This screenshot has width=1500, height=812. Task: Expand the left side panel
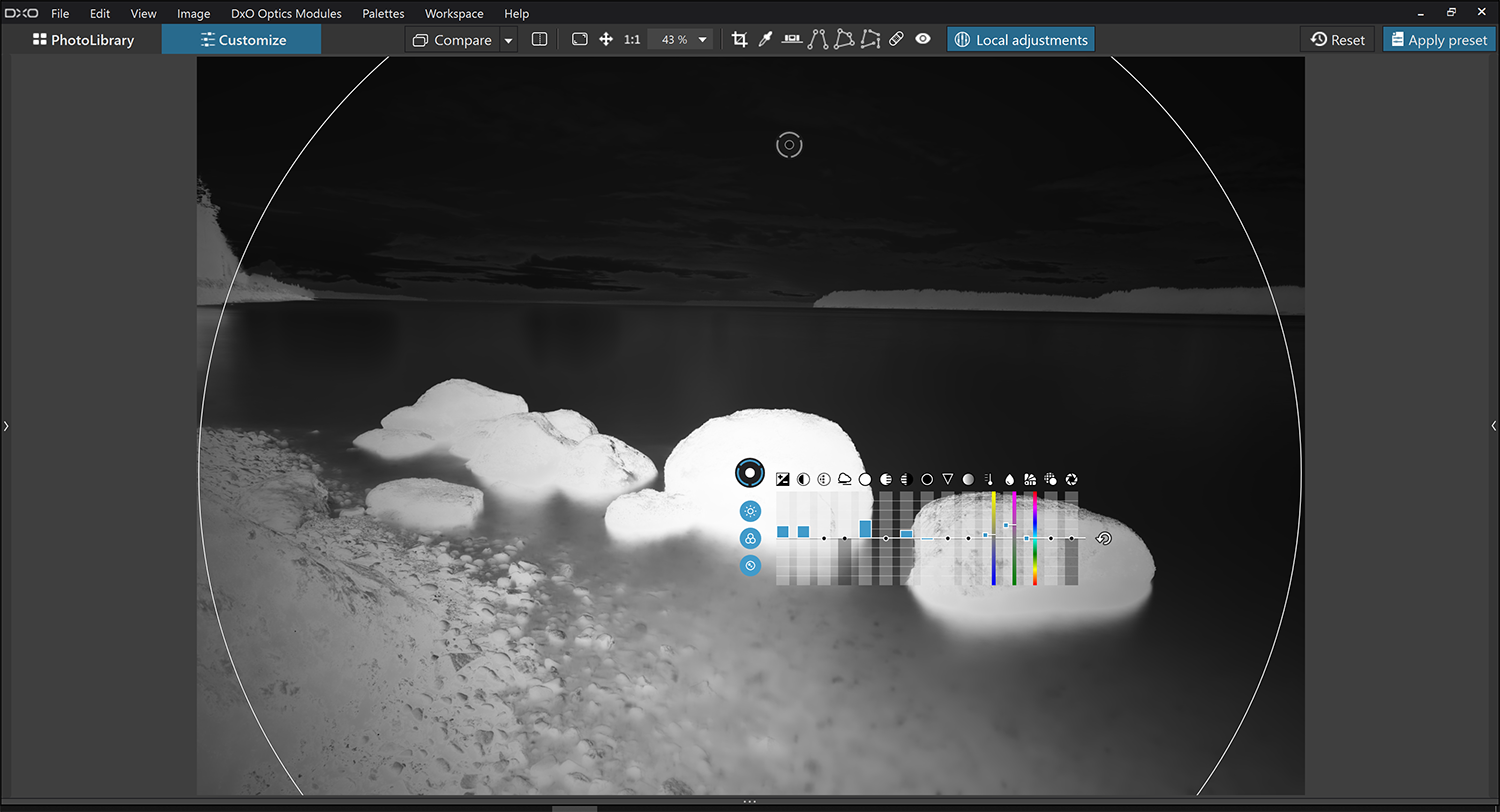[5, 426]
